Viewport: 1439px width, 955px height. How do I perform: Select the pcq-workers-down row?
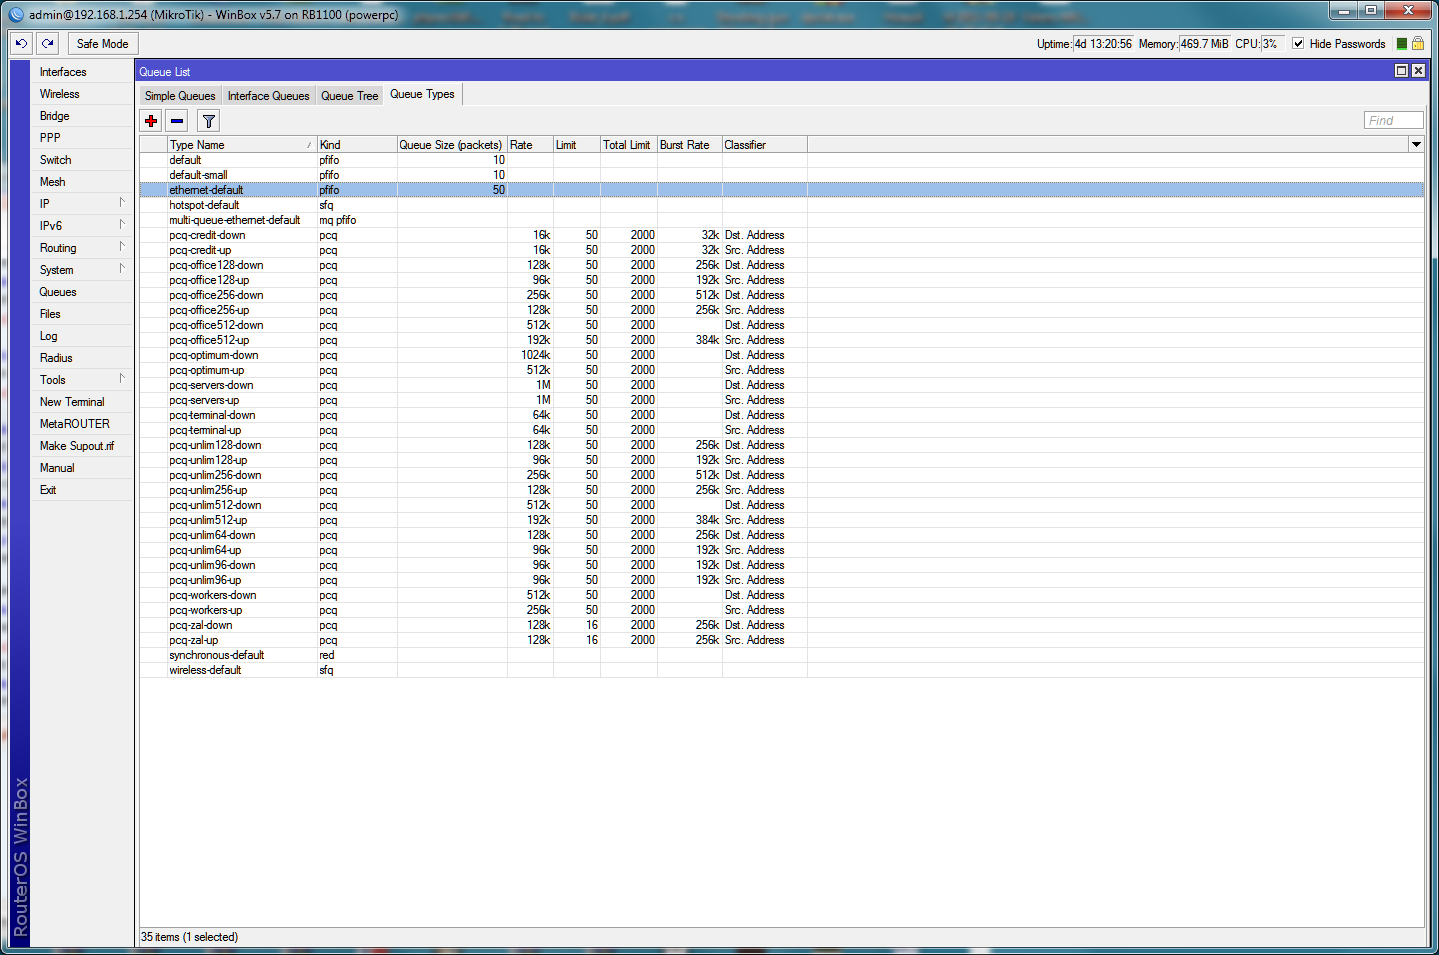click(781, 595)
